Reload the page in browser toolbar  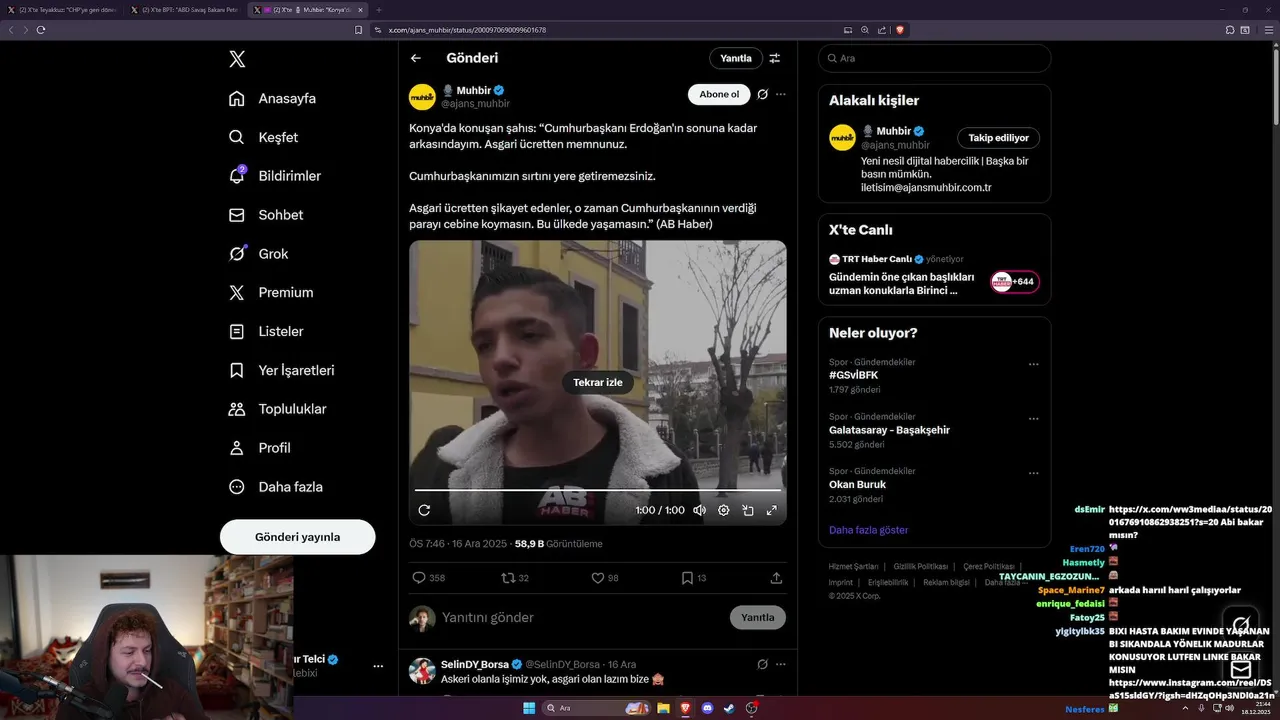click(41, 30)
